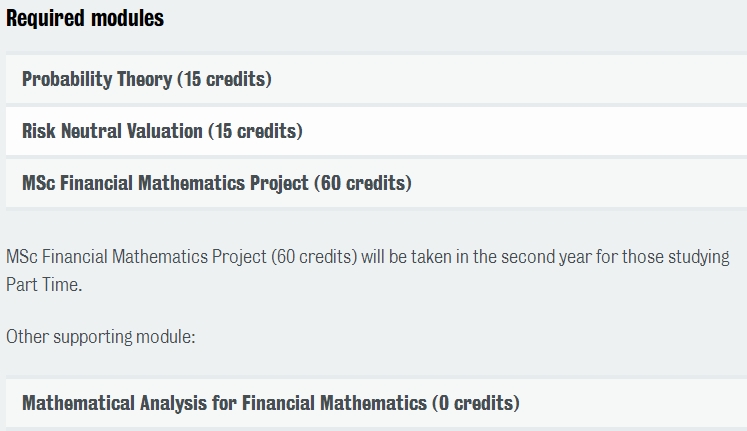Click (60 credits) in the bold project title
Image resolution: width=747 pixels, height=431 pixels.
[363, 183]
